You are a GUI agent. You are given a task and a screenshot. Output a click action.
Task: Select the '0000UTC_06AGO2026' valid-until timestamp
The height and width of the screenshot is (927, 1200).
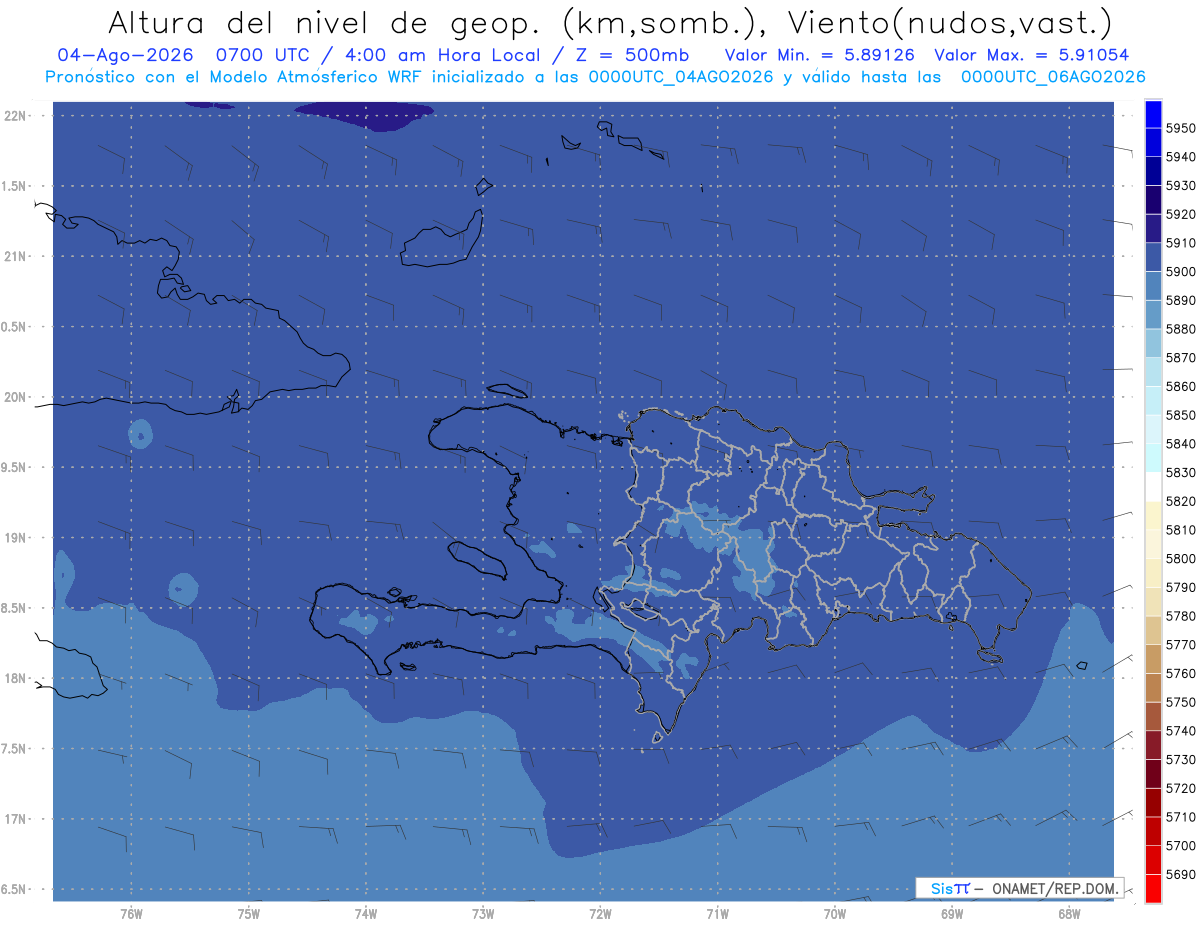pos(1053,77)
